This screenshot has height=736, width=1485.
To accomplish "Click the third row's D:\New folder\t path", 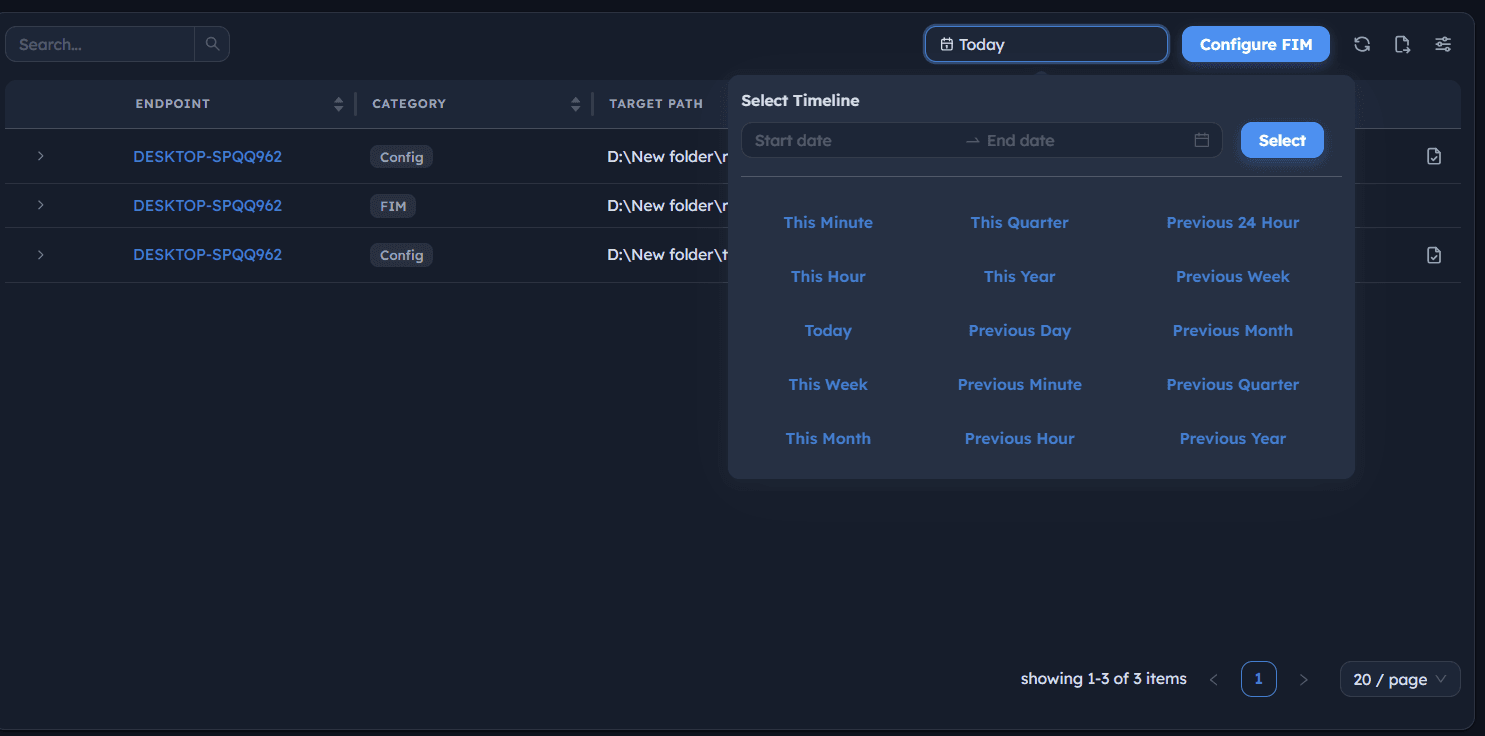I will (x=667, y=254).
